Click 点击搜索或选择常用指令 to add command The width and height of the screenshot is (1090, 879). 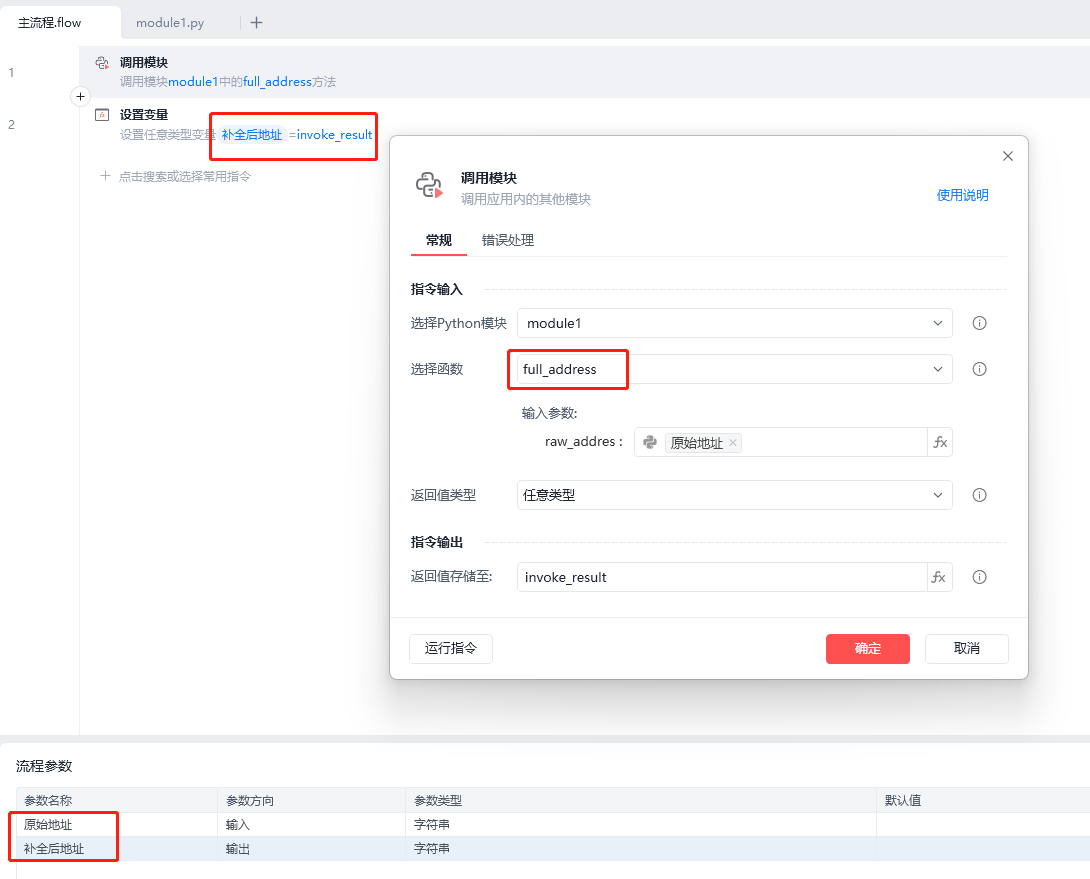pyautogui.click(x=184, y=177)
